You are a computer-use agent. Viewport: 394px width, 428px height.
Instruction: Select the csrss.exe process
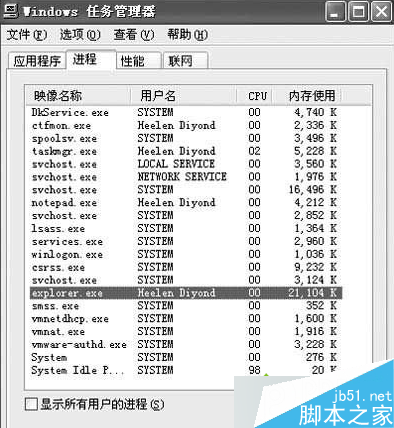click(185, 267)
